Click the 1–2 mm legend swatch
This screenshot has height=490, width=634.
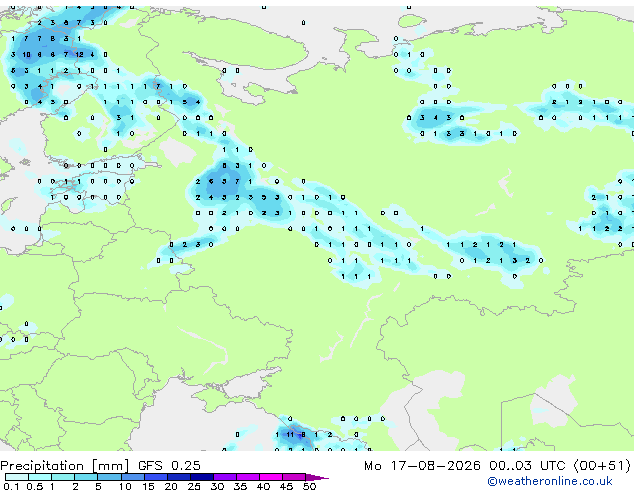pyautogui.click(x=63, y=477)
